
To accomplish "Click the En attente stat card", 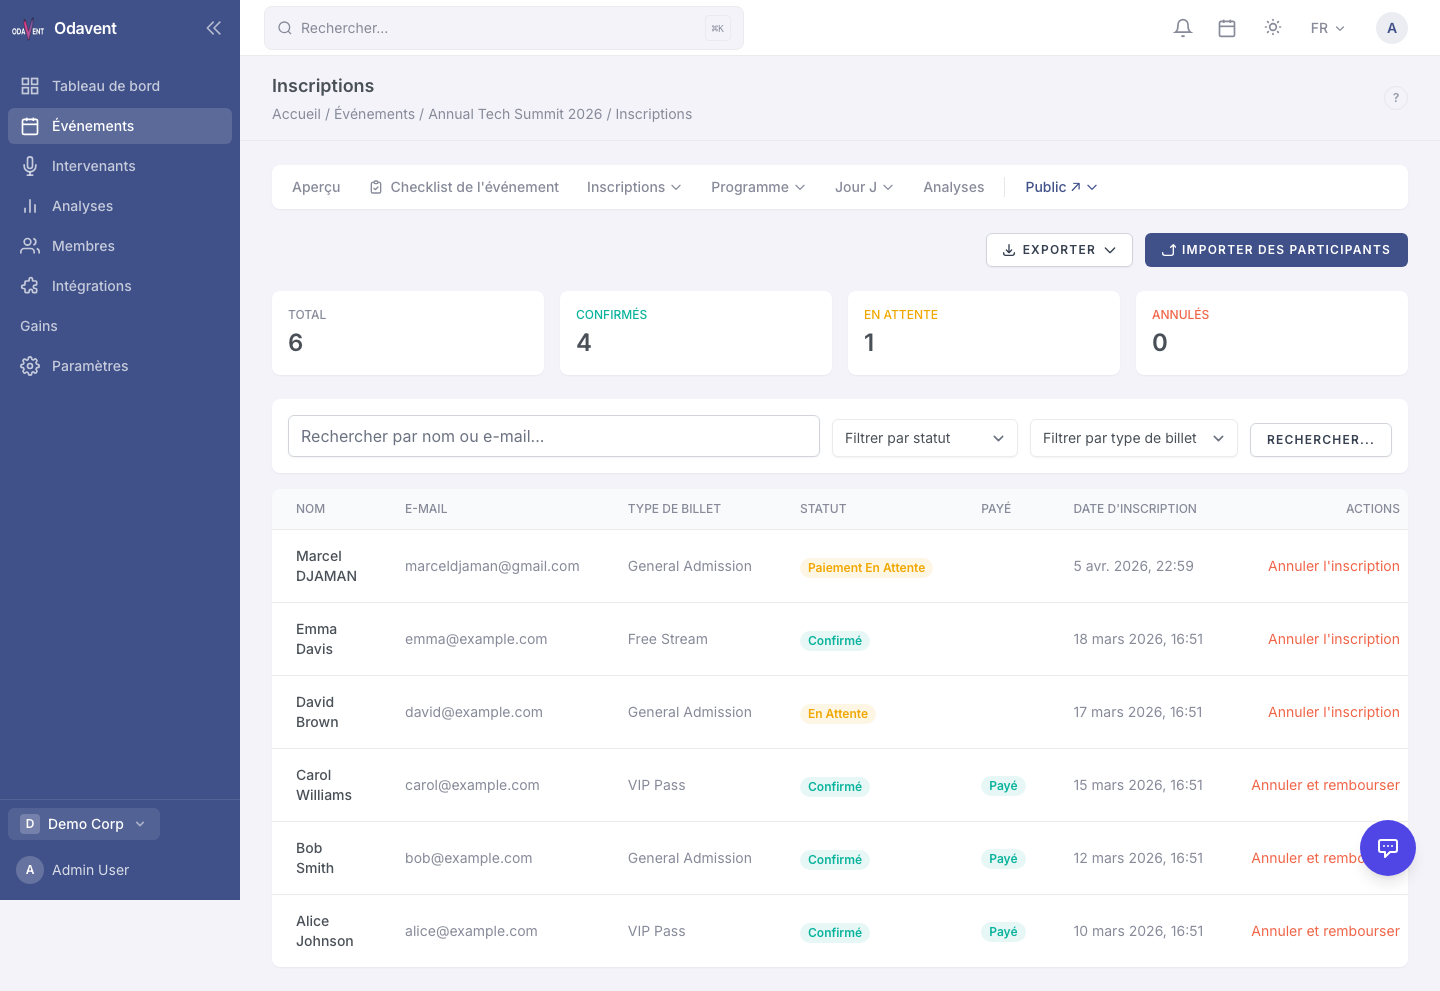I will pos(984,333).
